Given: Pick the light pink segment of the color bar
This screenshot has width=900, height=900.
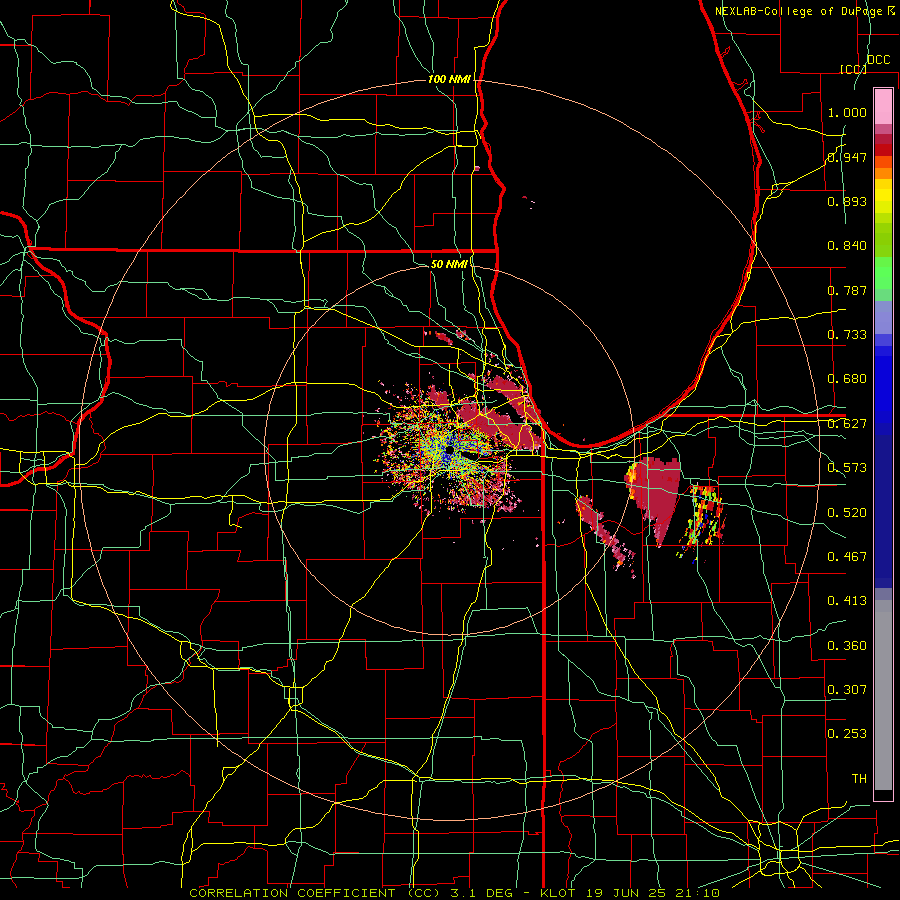Looking at the screenshot, I should tap(883, 106).
